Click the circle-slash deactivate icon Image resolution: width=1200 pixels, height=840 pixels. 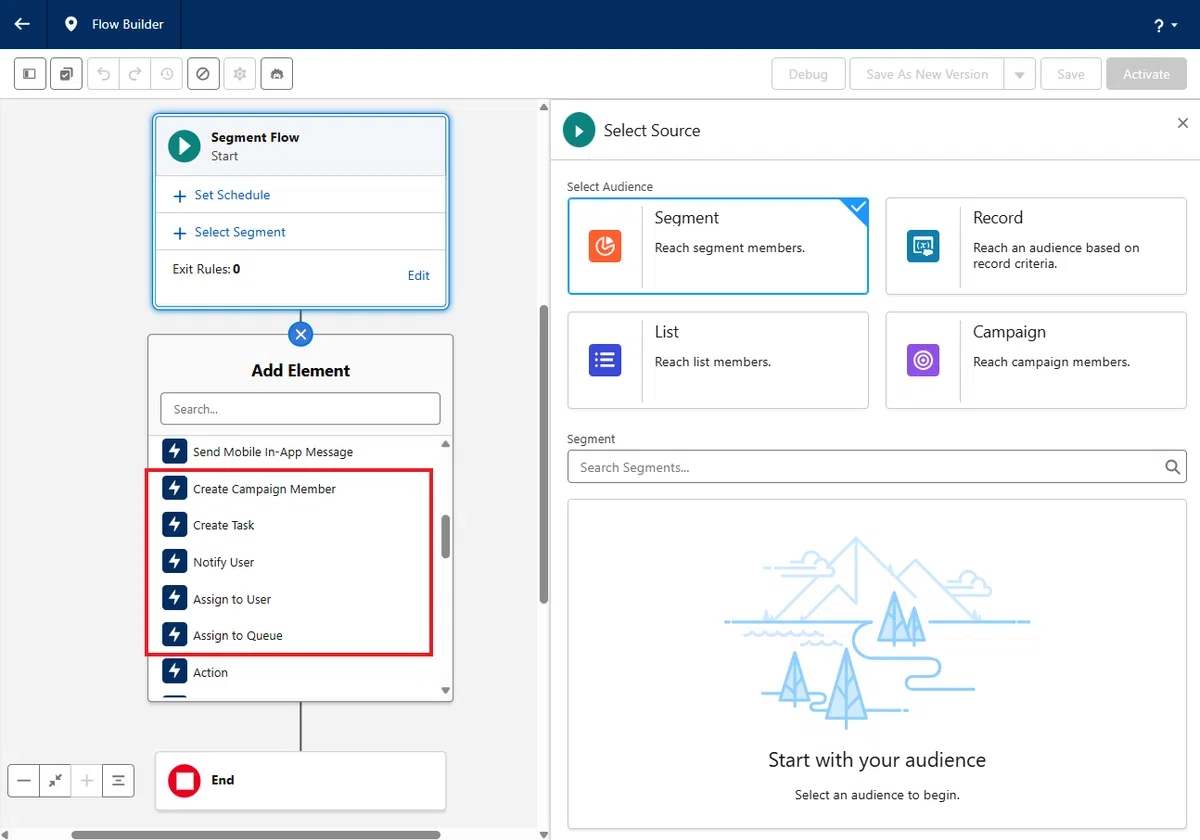point(203,74)
